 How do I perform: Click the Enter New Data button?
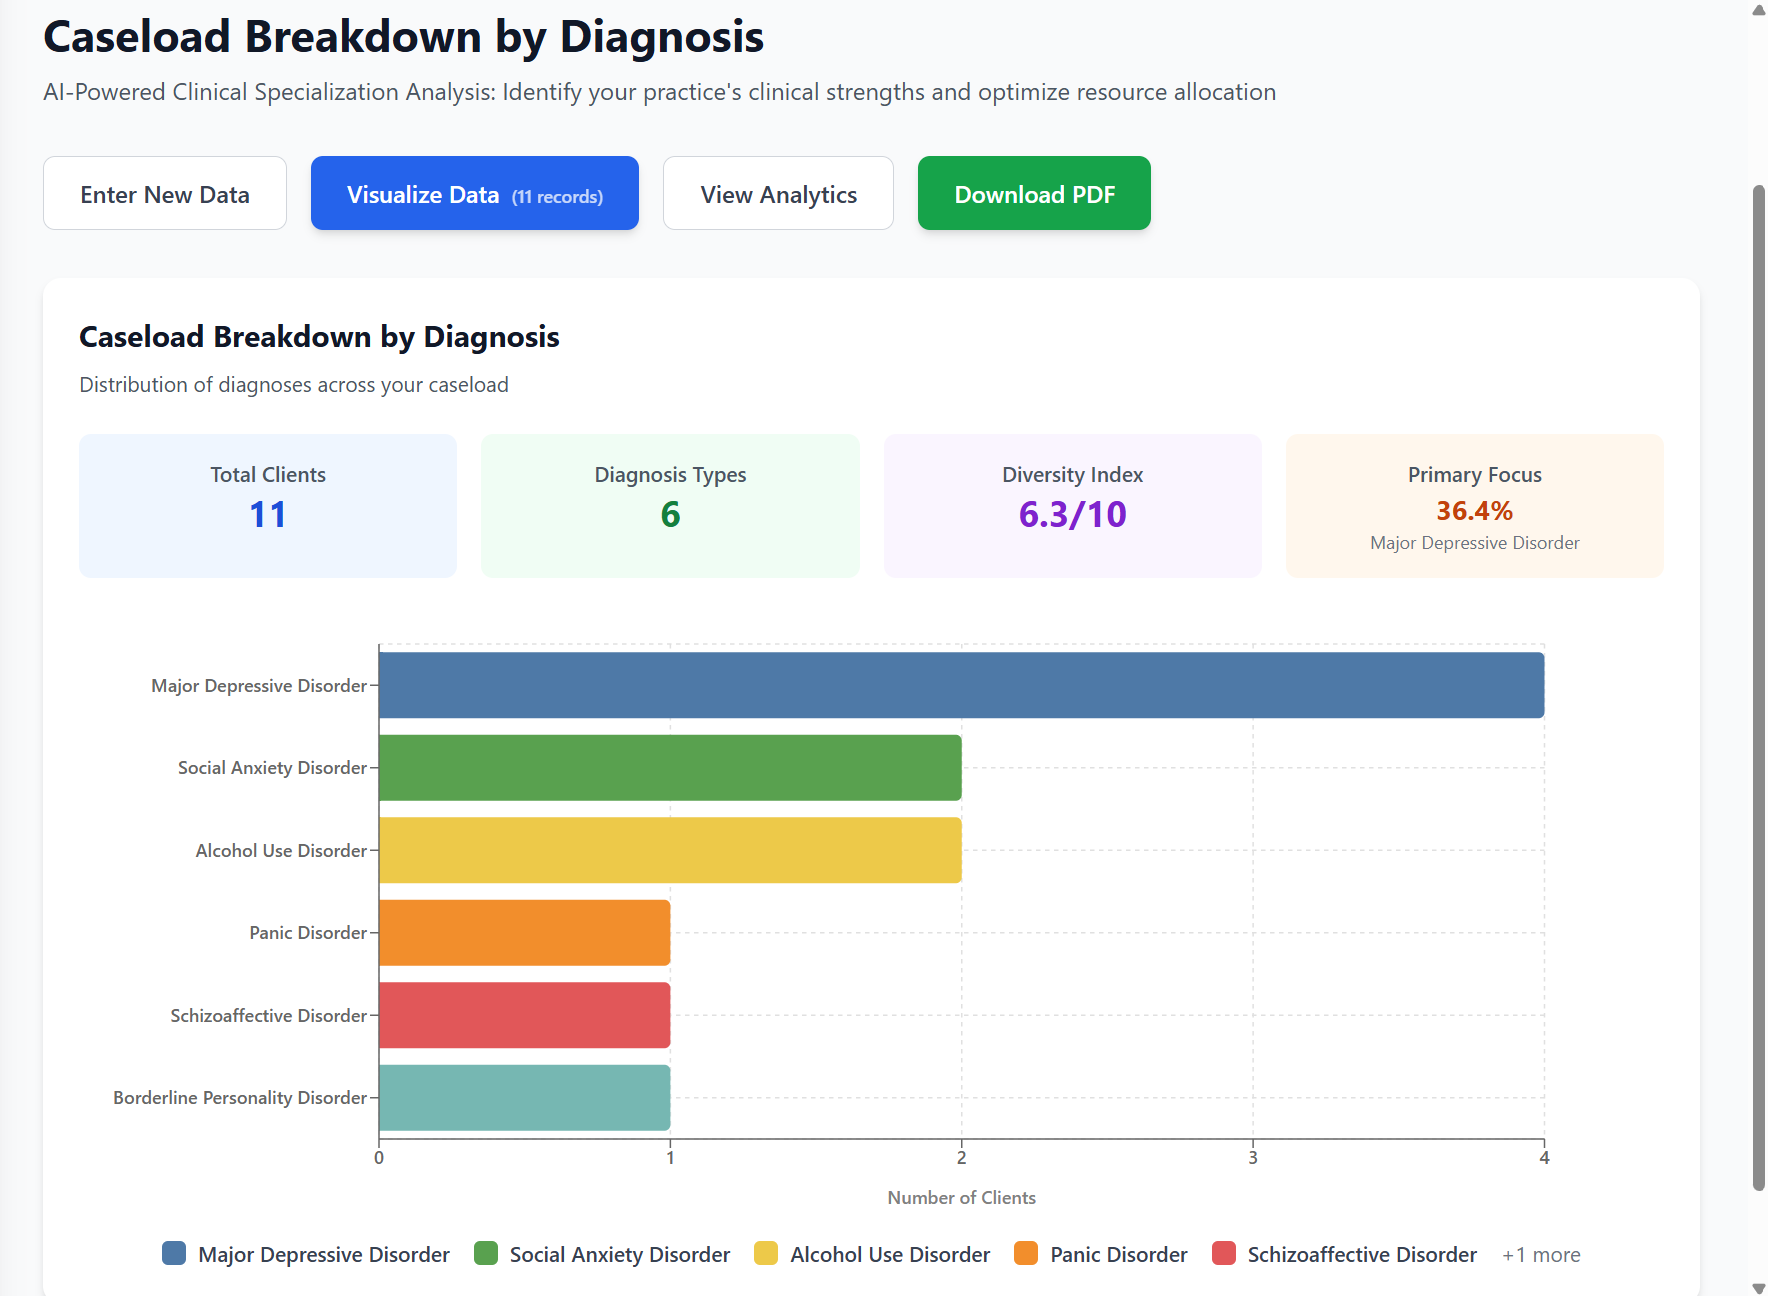pos(164,193)
